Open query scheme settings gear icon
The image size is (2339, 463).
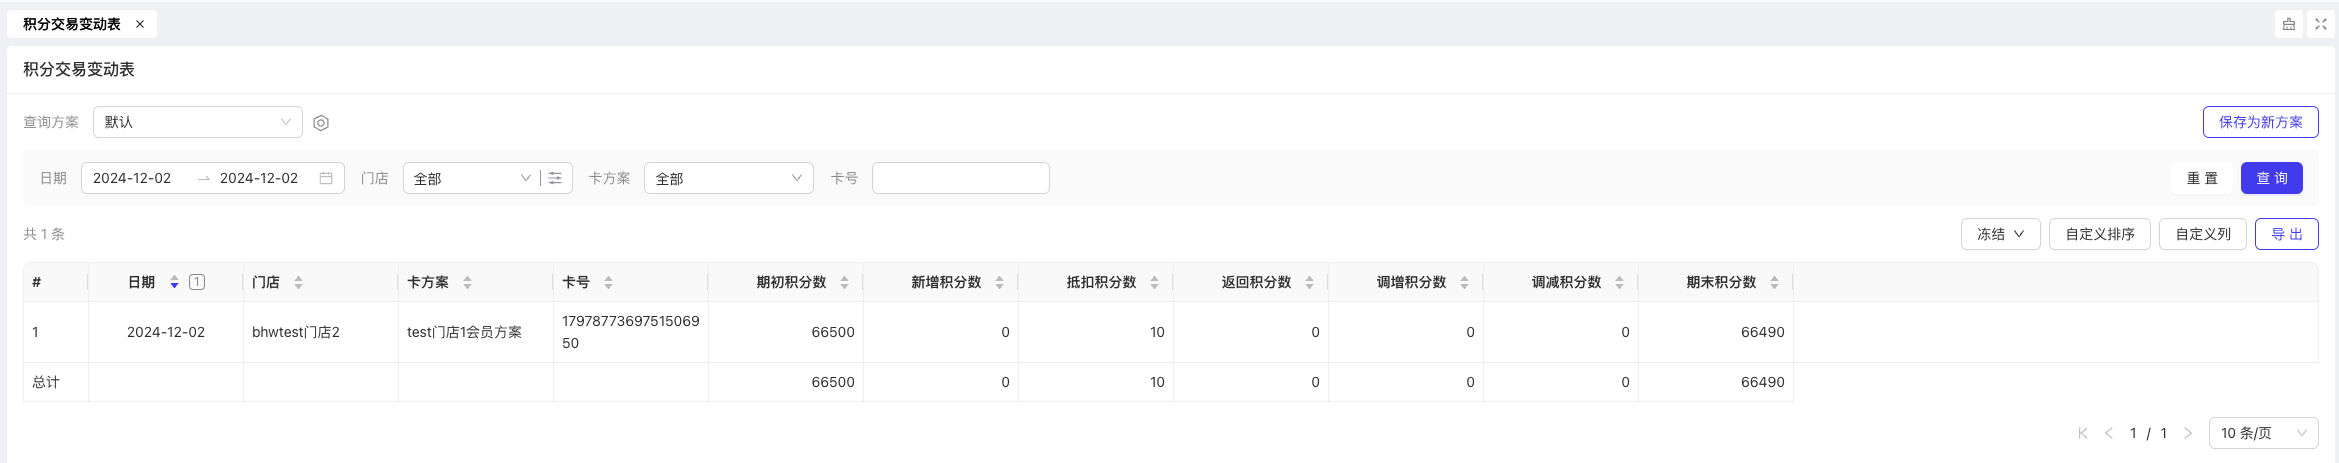pyautogui.click(x=321, y=123)
